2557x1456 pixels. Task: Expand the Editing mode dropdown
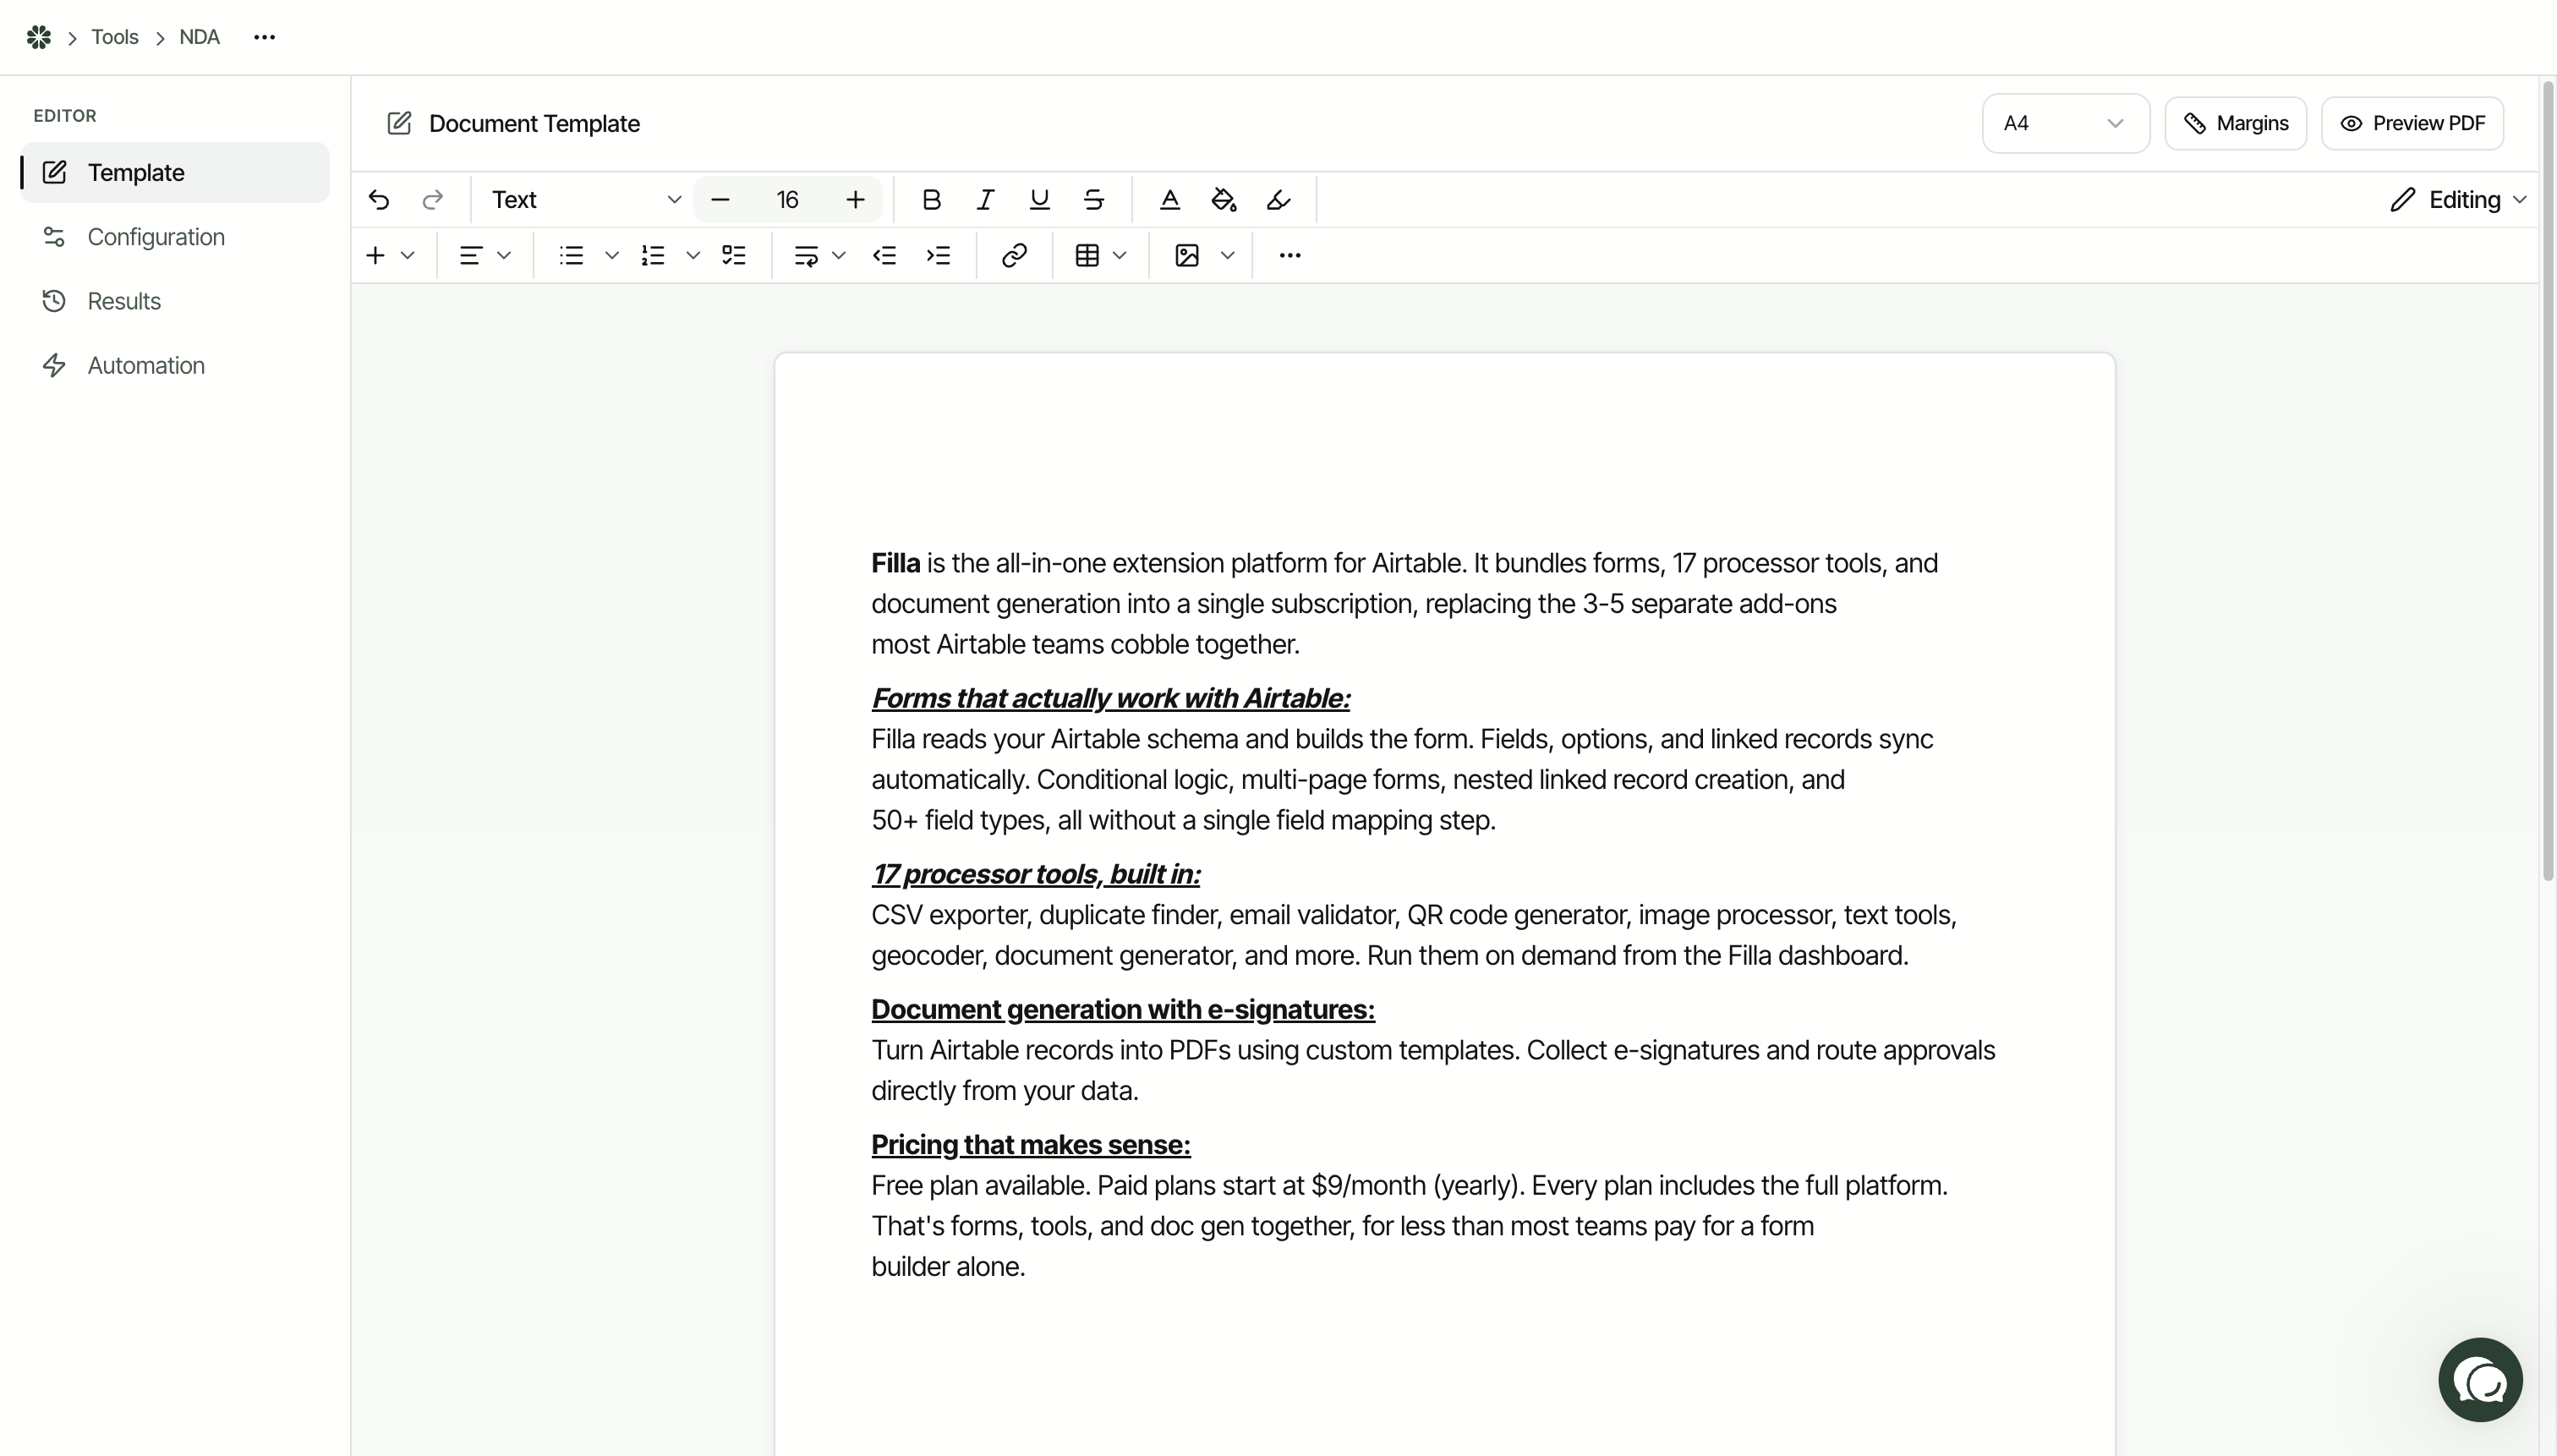coord(2459,200)
